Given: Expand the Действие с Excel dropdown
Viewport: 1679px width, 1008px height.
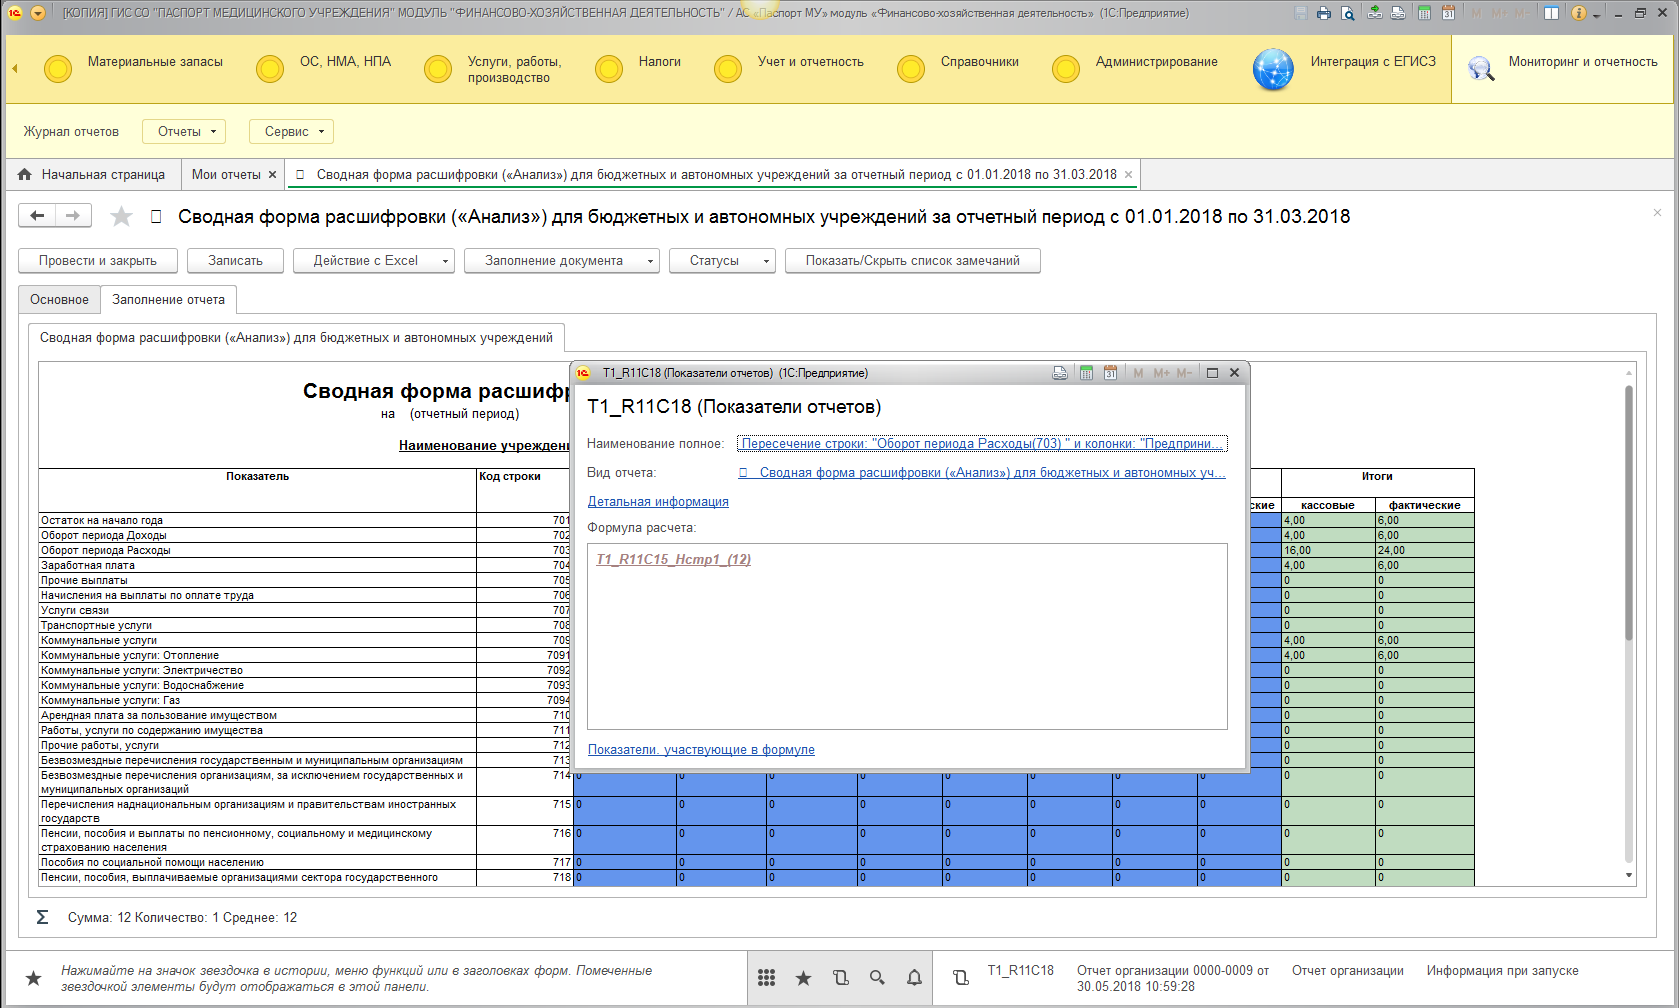Looking at the screenshot, I should click(x=373, y=261).
